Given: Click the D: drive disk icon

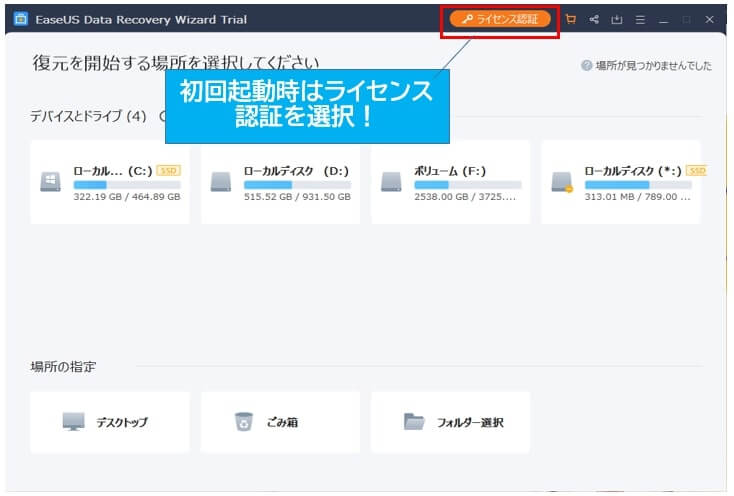Looking at the screenshot, I should coord(221,182).
